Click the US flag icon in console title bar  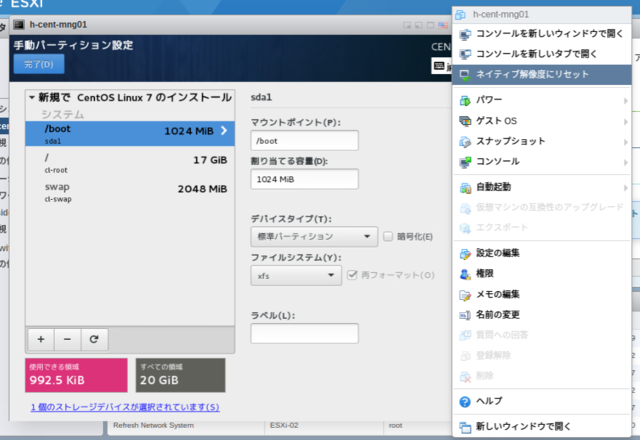[443, 25]
